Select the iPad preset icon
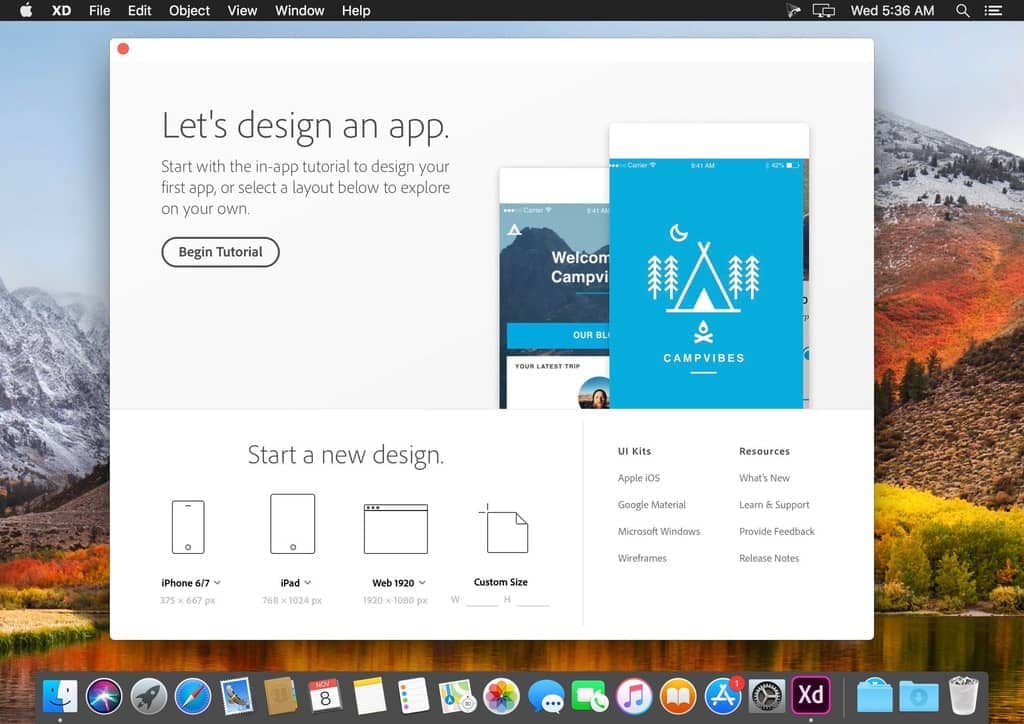 tap(292, 522)
